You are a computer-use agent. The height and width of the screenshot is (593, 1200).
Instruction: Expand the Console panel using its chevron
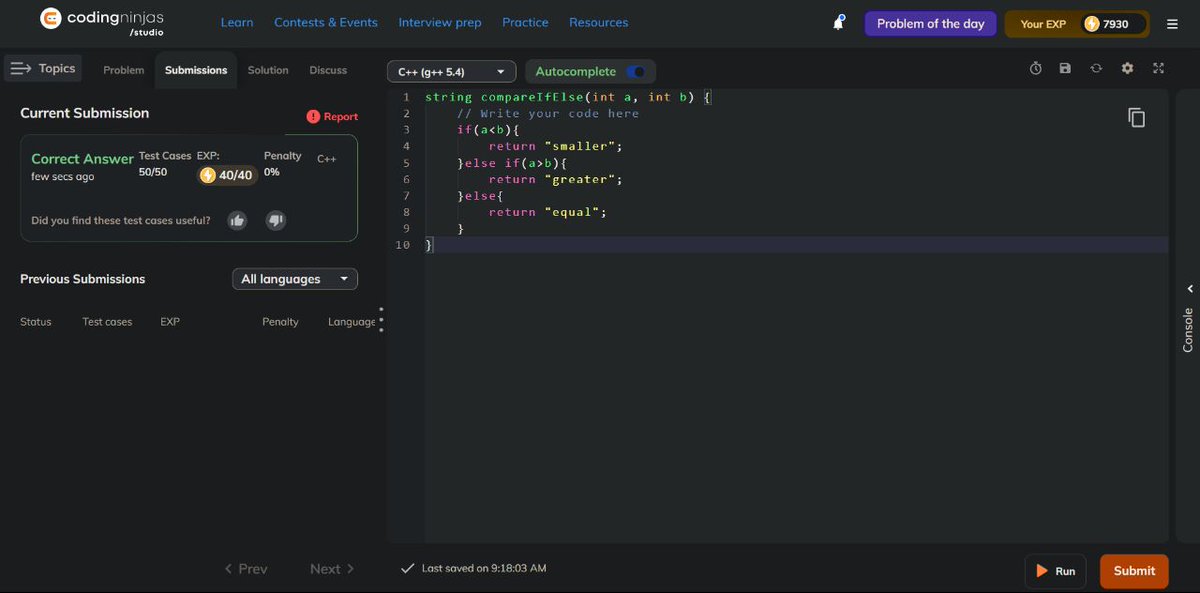[1190, 288]
